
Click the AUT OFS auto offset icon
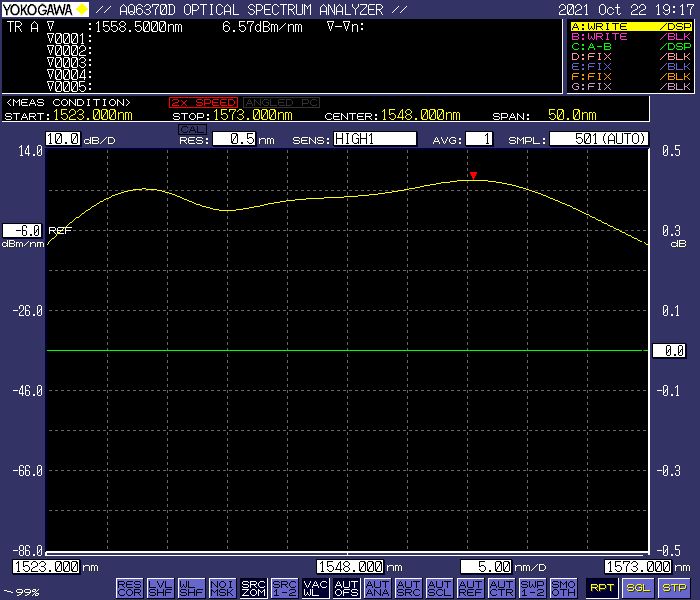point(346,587)
